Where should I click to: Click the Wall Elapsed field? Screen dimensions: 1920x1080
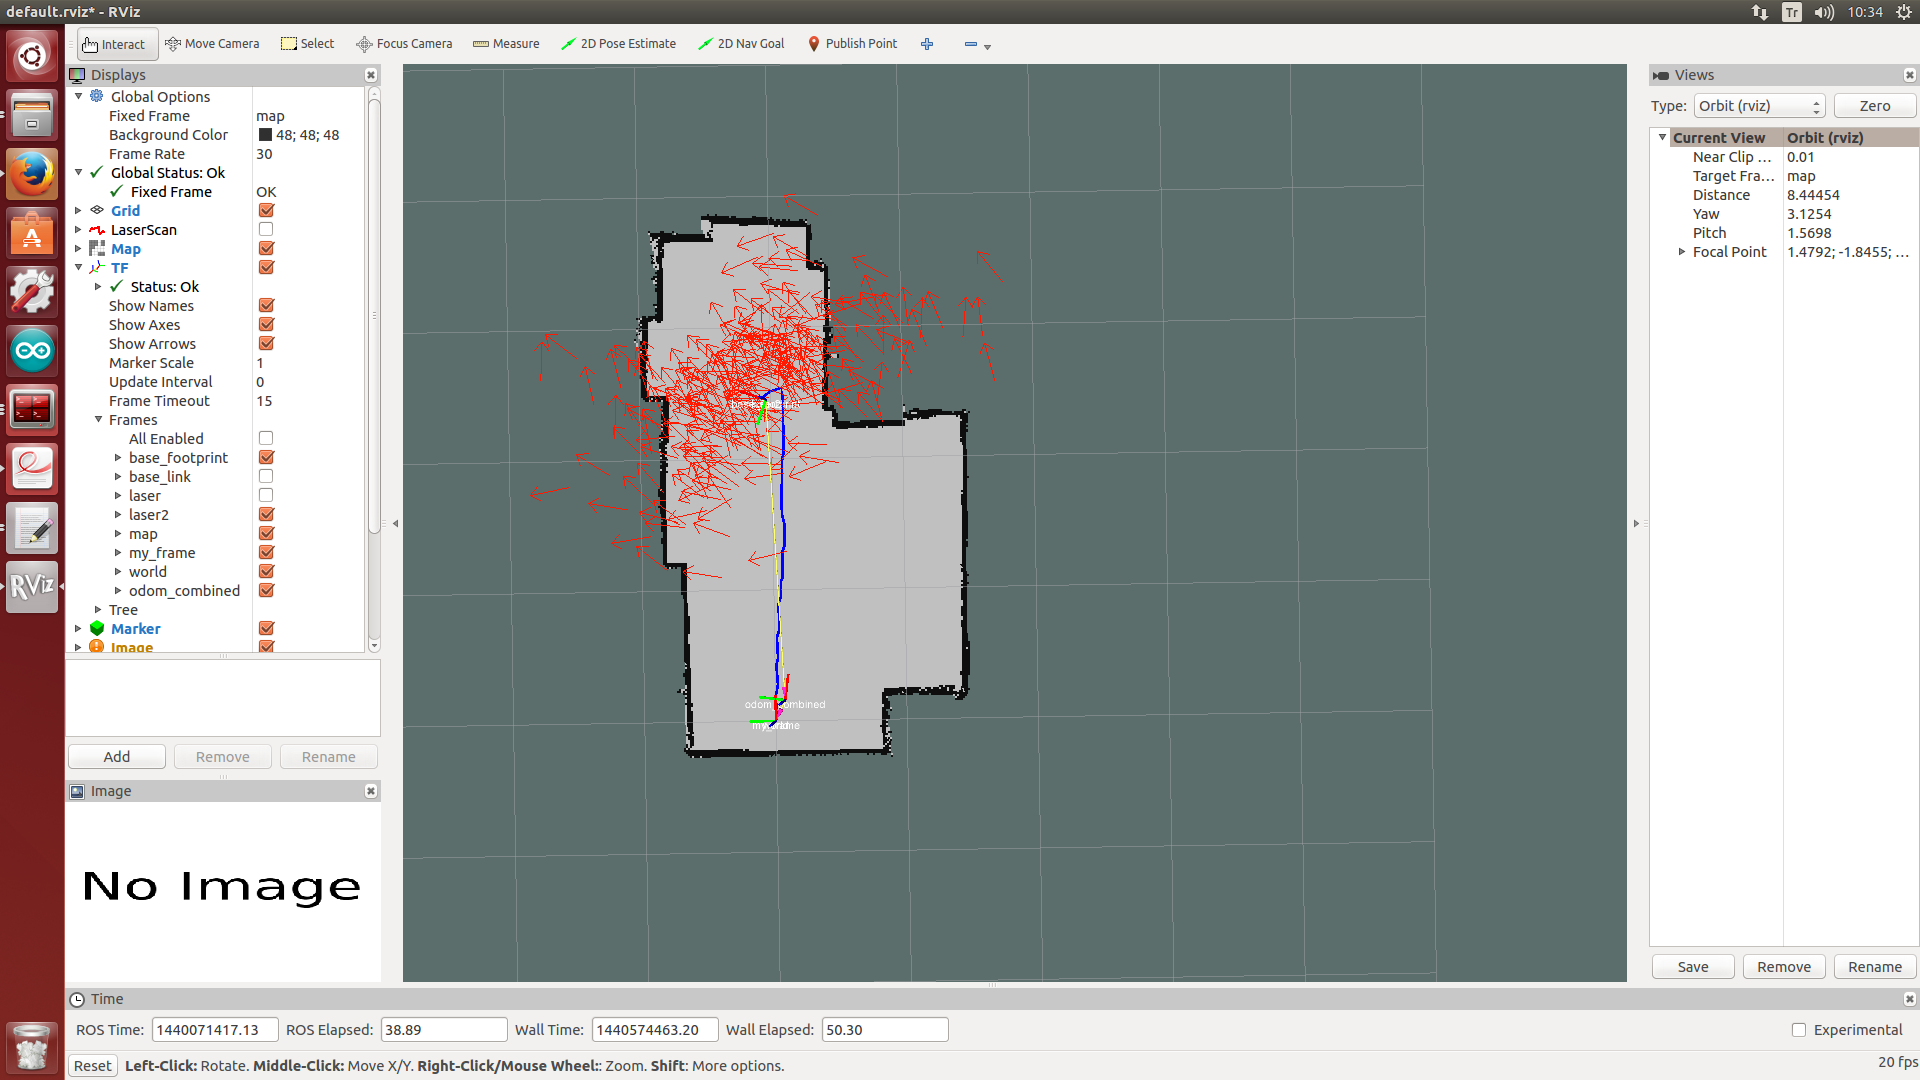884,1030
